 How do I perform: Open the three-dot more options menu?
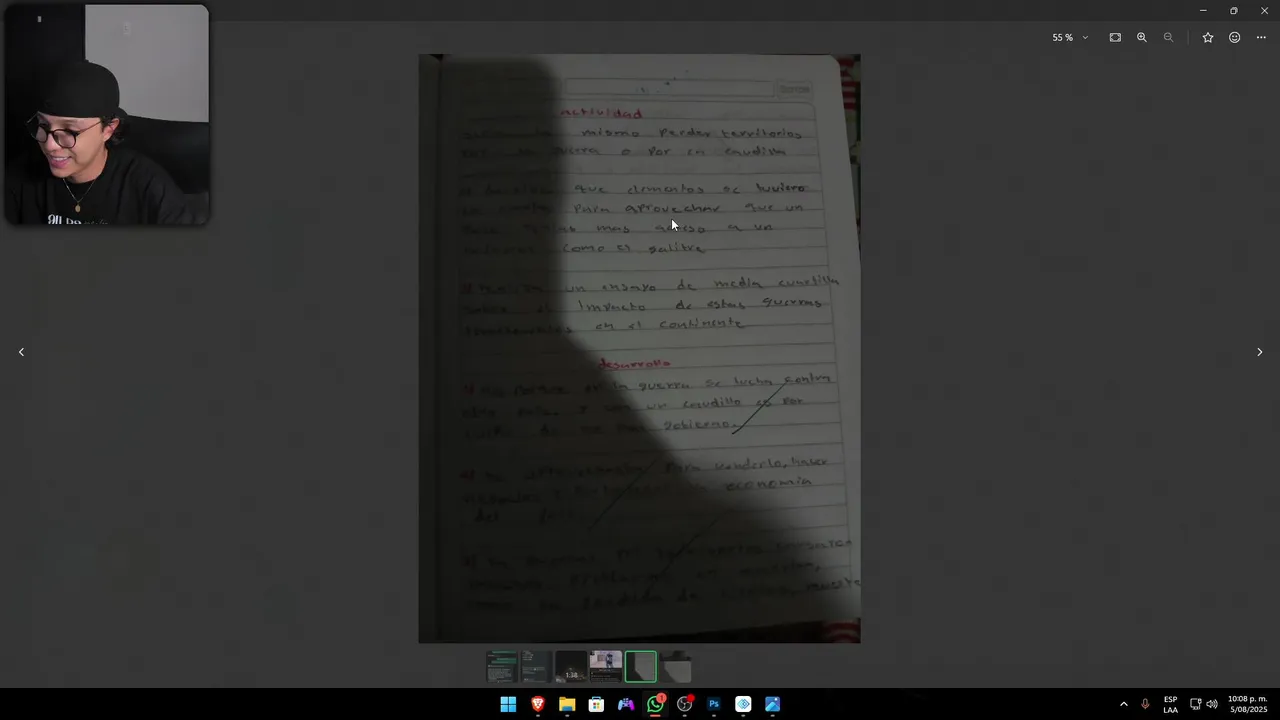(1261, 38)
